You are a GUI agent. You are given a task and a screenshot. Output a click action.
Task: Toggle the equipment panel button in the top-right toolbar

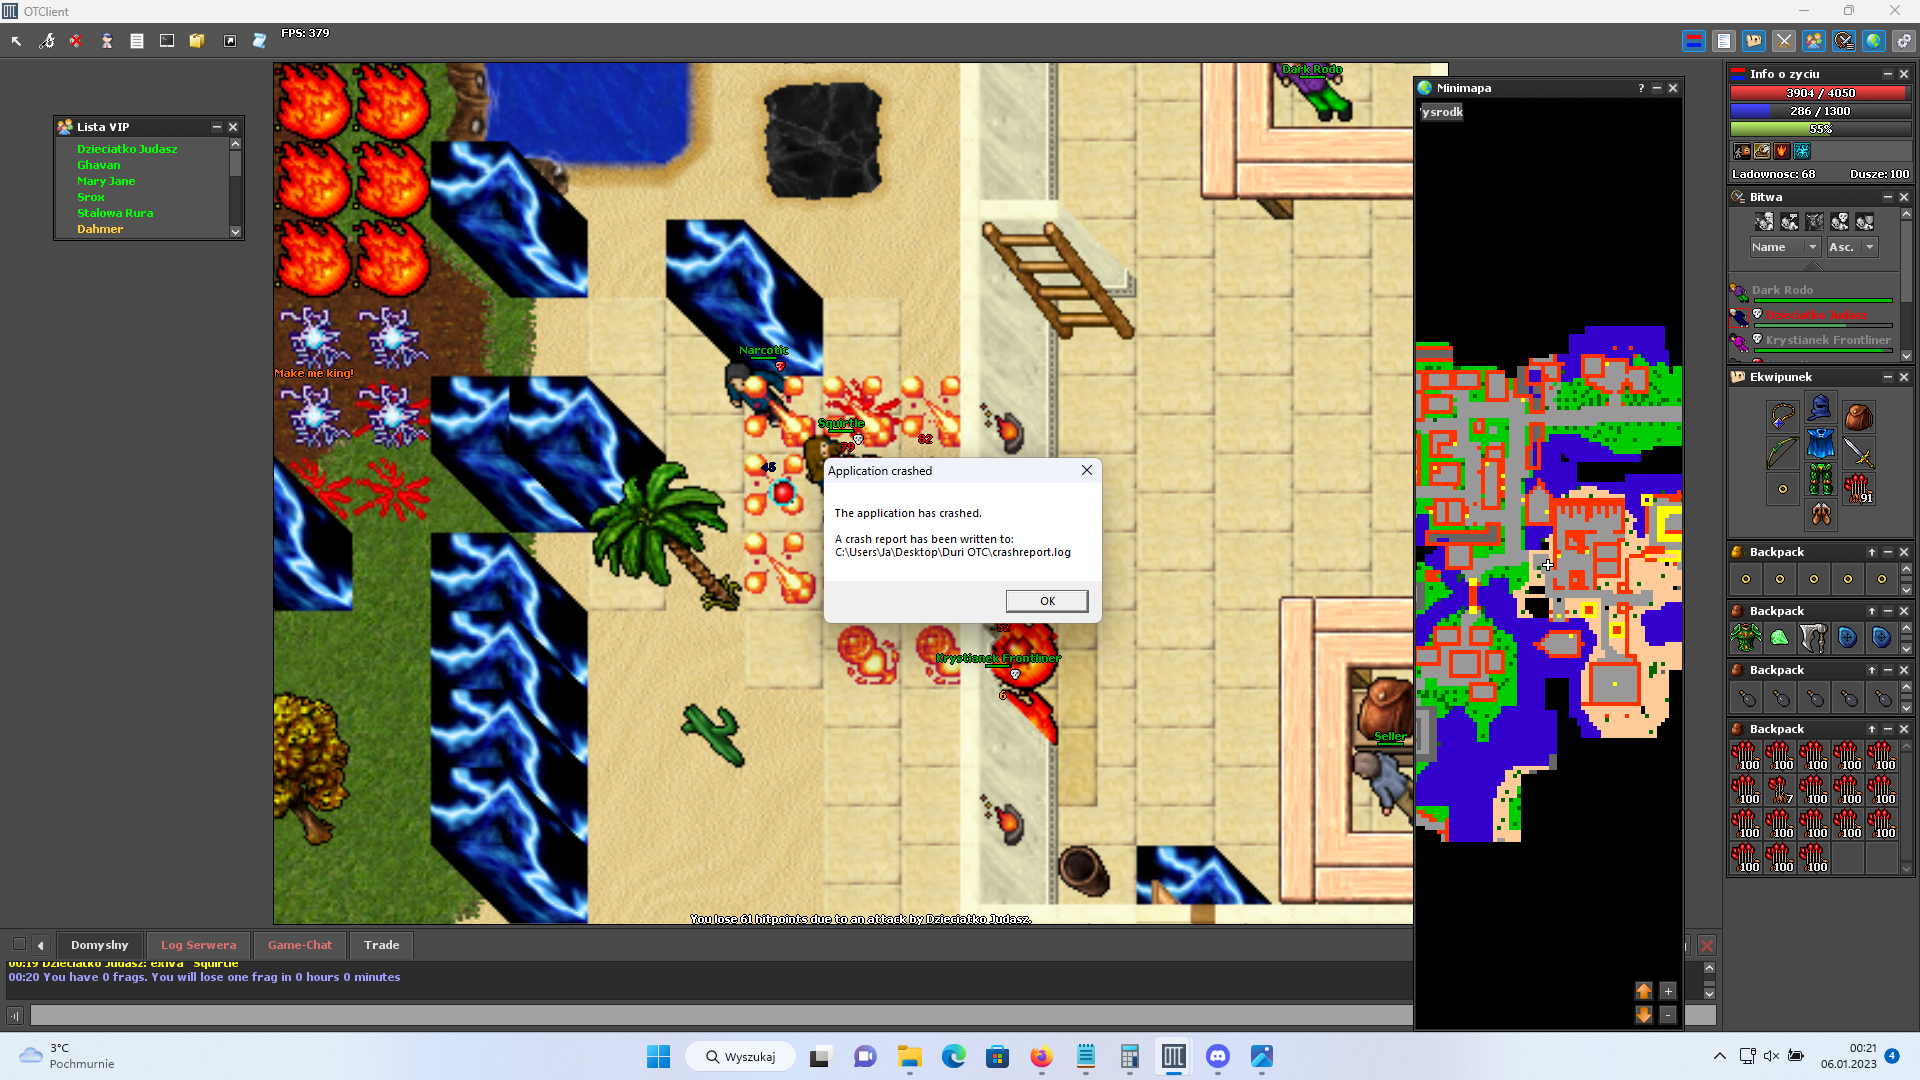(1754, 41)
